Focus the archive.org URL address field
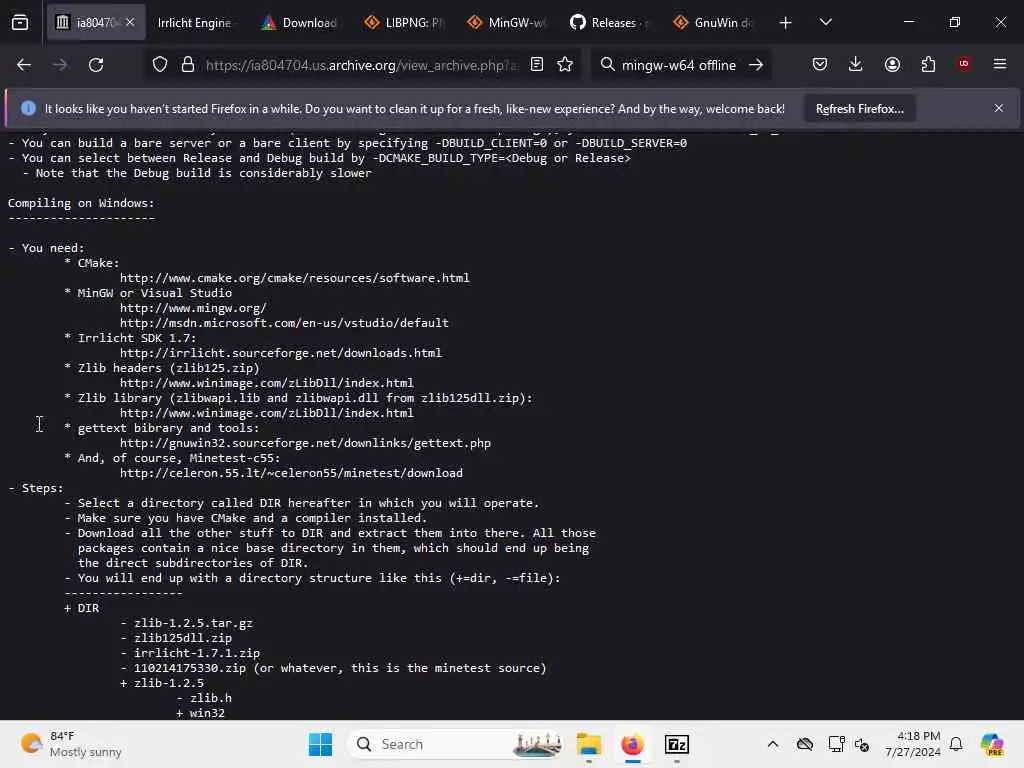 click(x=362, y=65)
